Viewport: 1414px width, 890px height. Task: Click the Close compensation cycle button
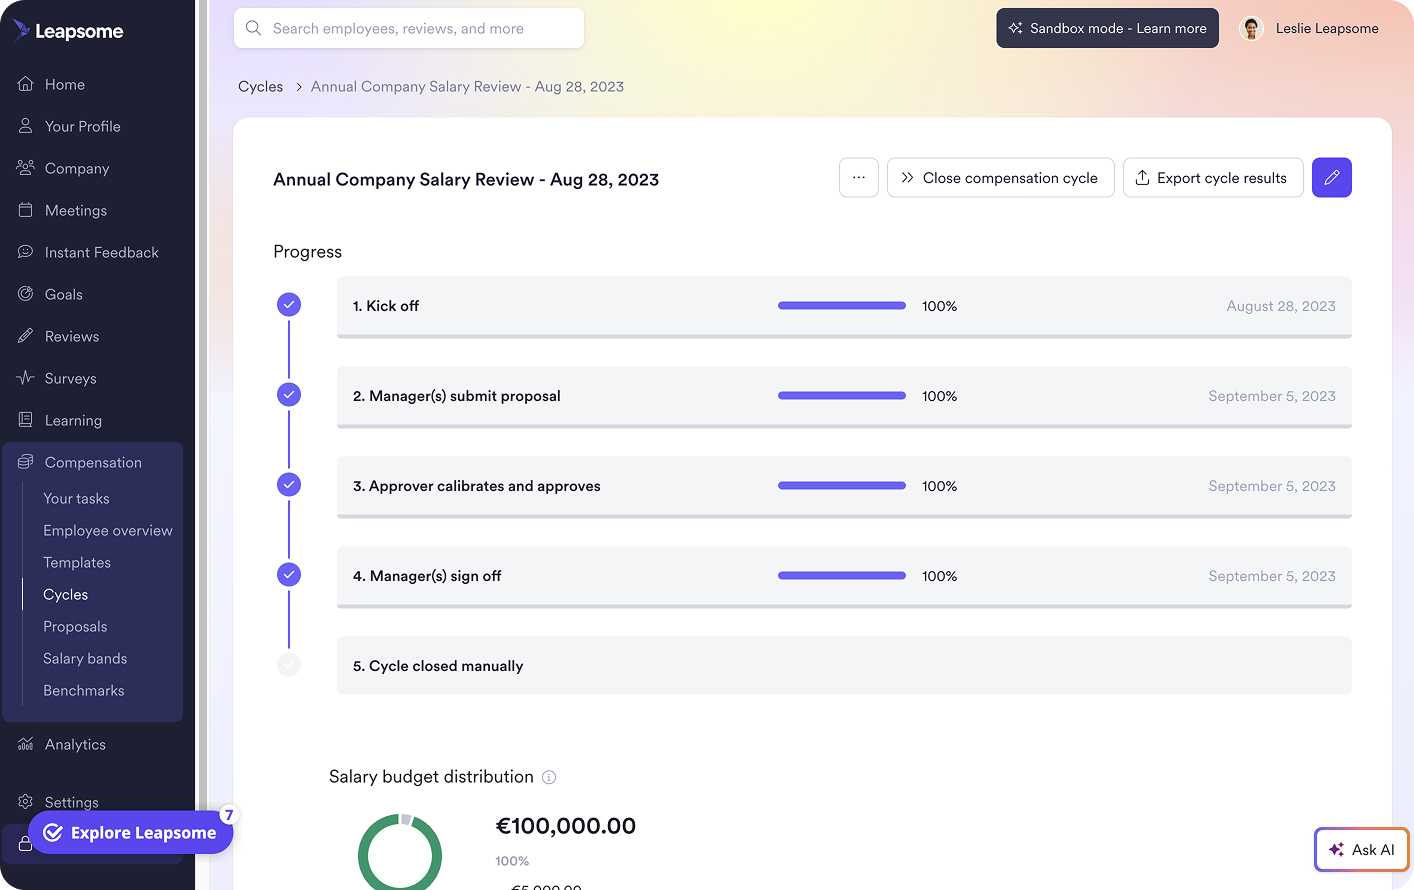coord(1000,177)
